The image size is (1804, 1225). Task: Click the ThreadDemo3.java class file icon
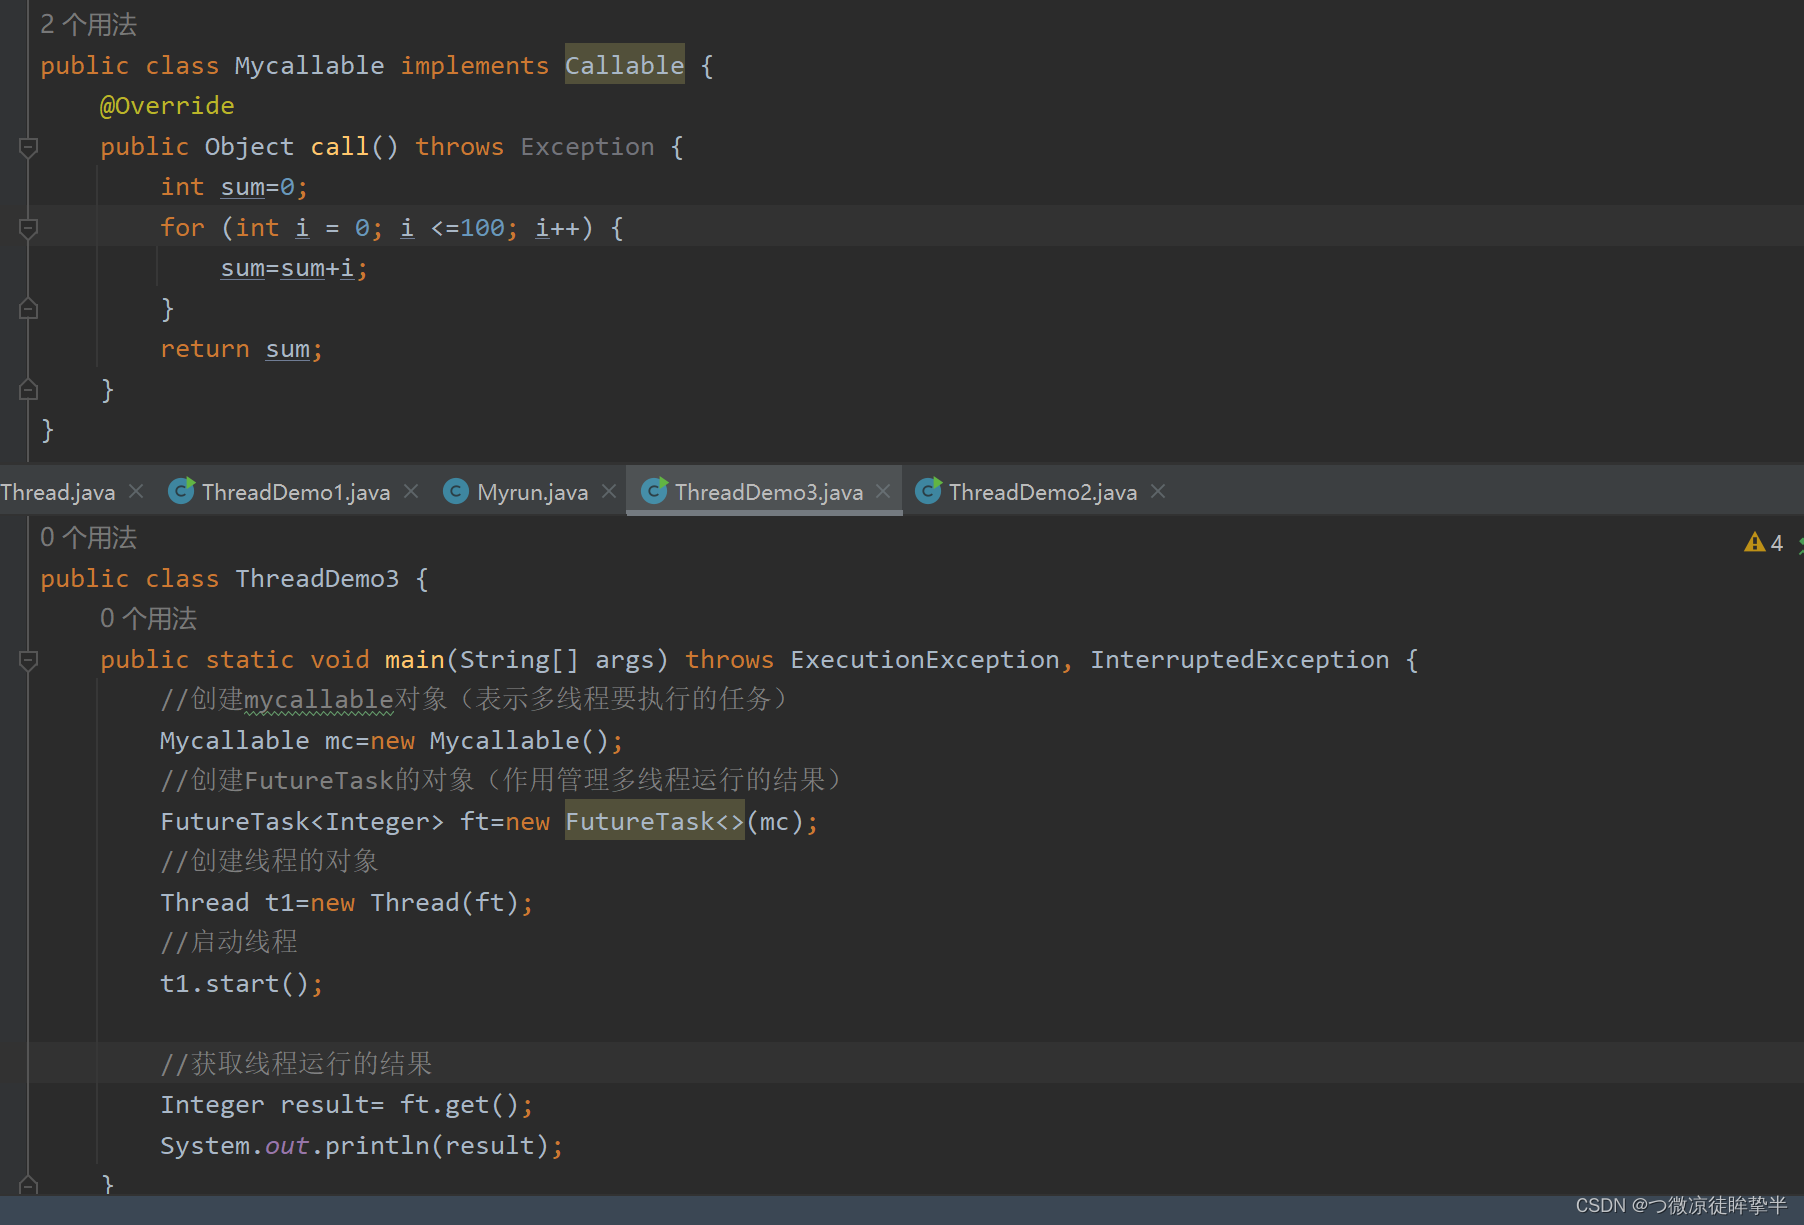click(654, 491)
